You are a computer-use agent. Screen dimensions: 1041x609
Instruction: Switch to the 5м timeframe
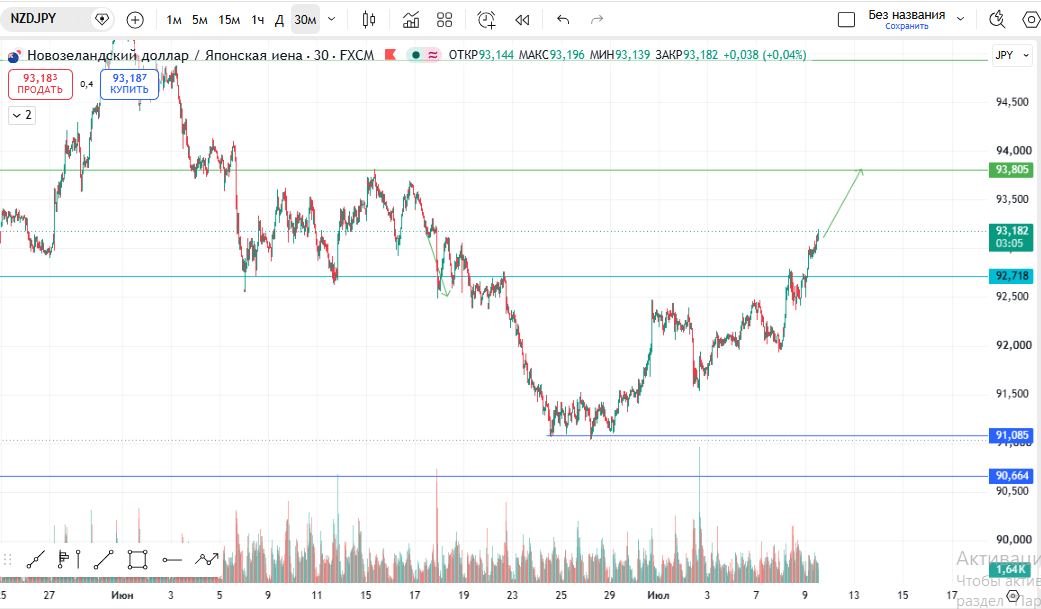pos(200,20)
